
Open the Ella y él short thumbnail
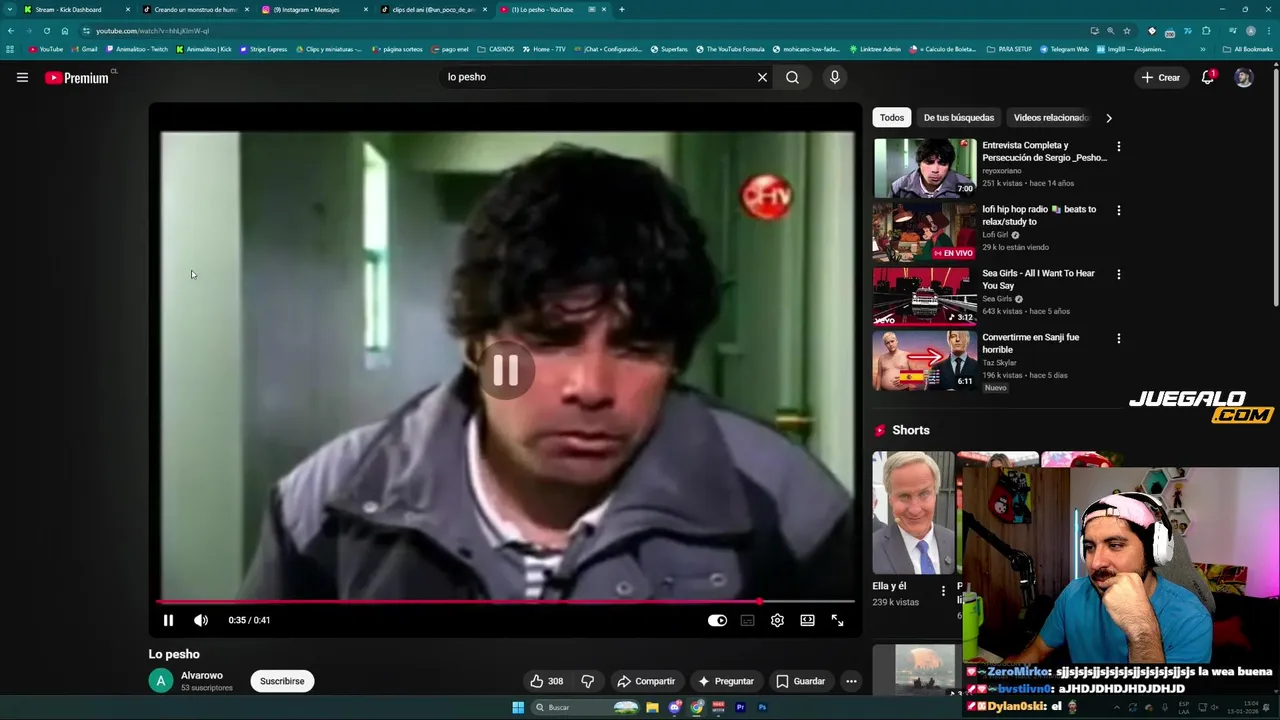tap(913, 512)
